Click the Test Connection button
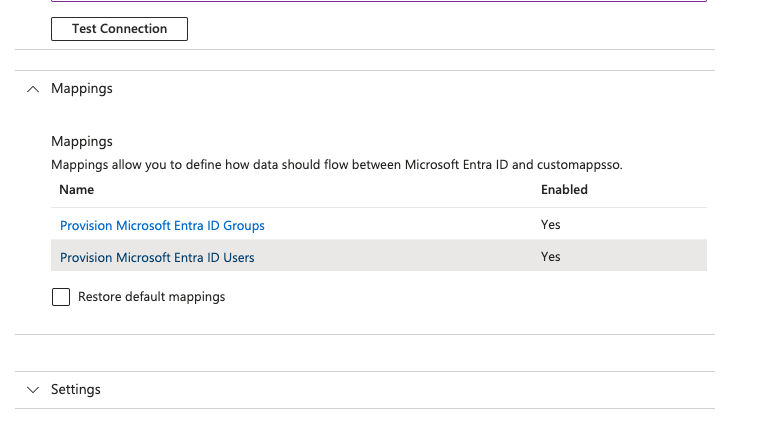Viewport: 775px width, 446px height. coord(119,29)
